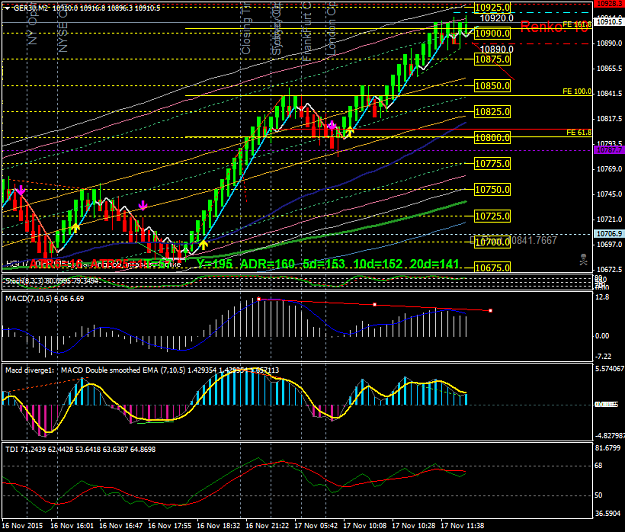Select the FE 161.8 Fibonacci label
625x532 pixels.
(x=577, y=24)
